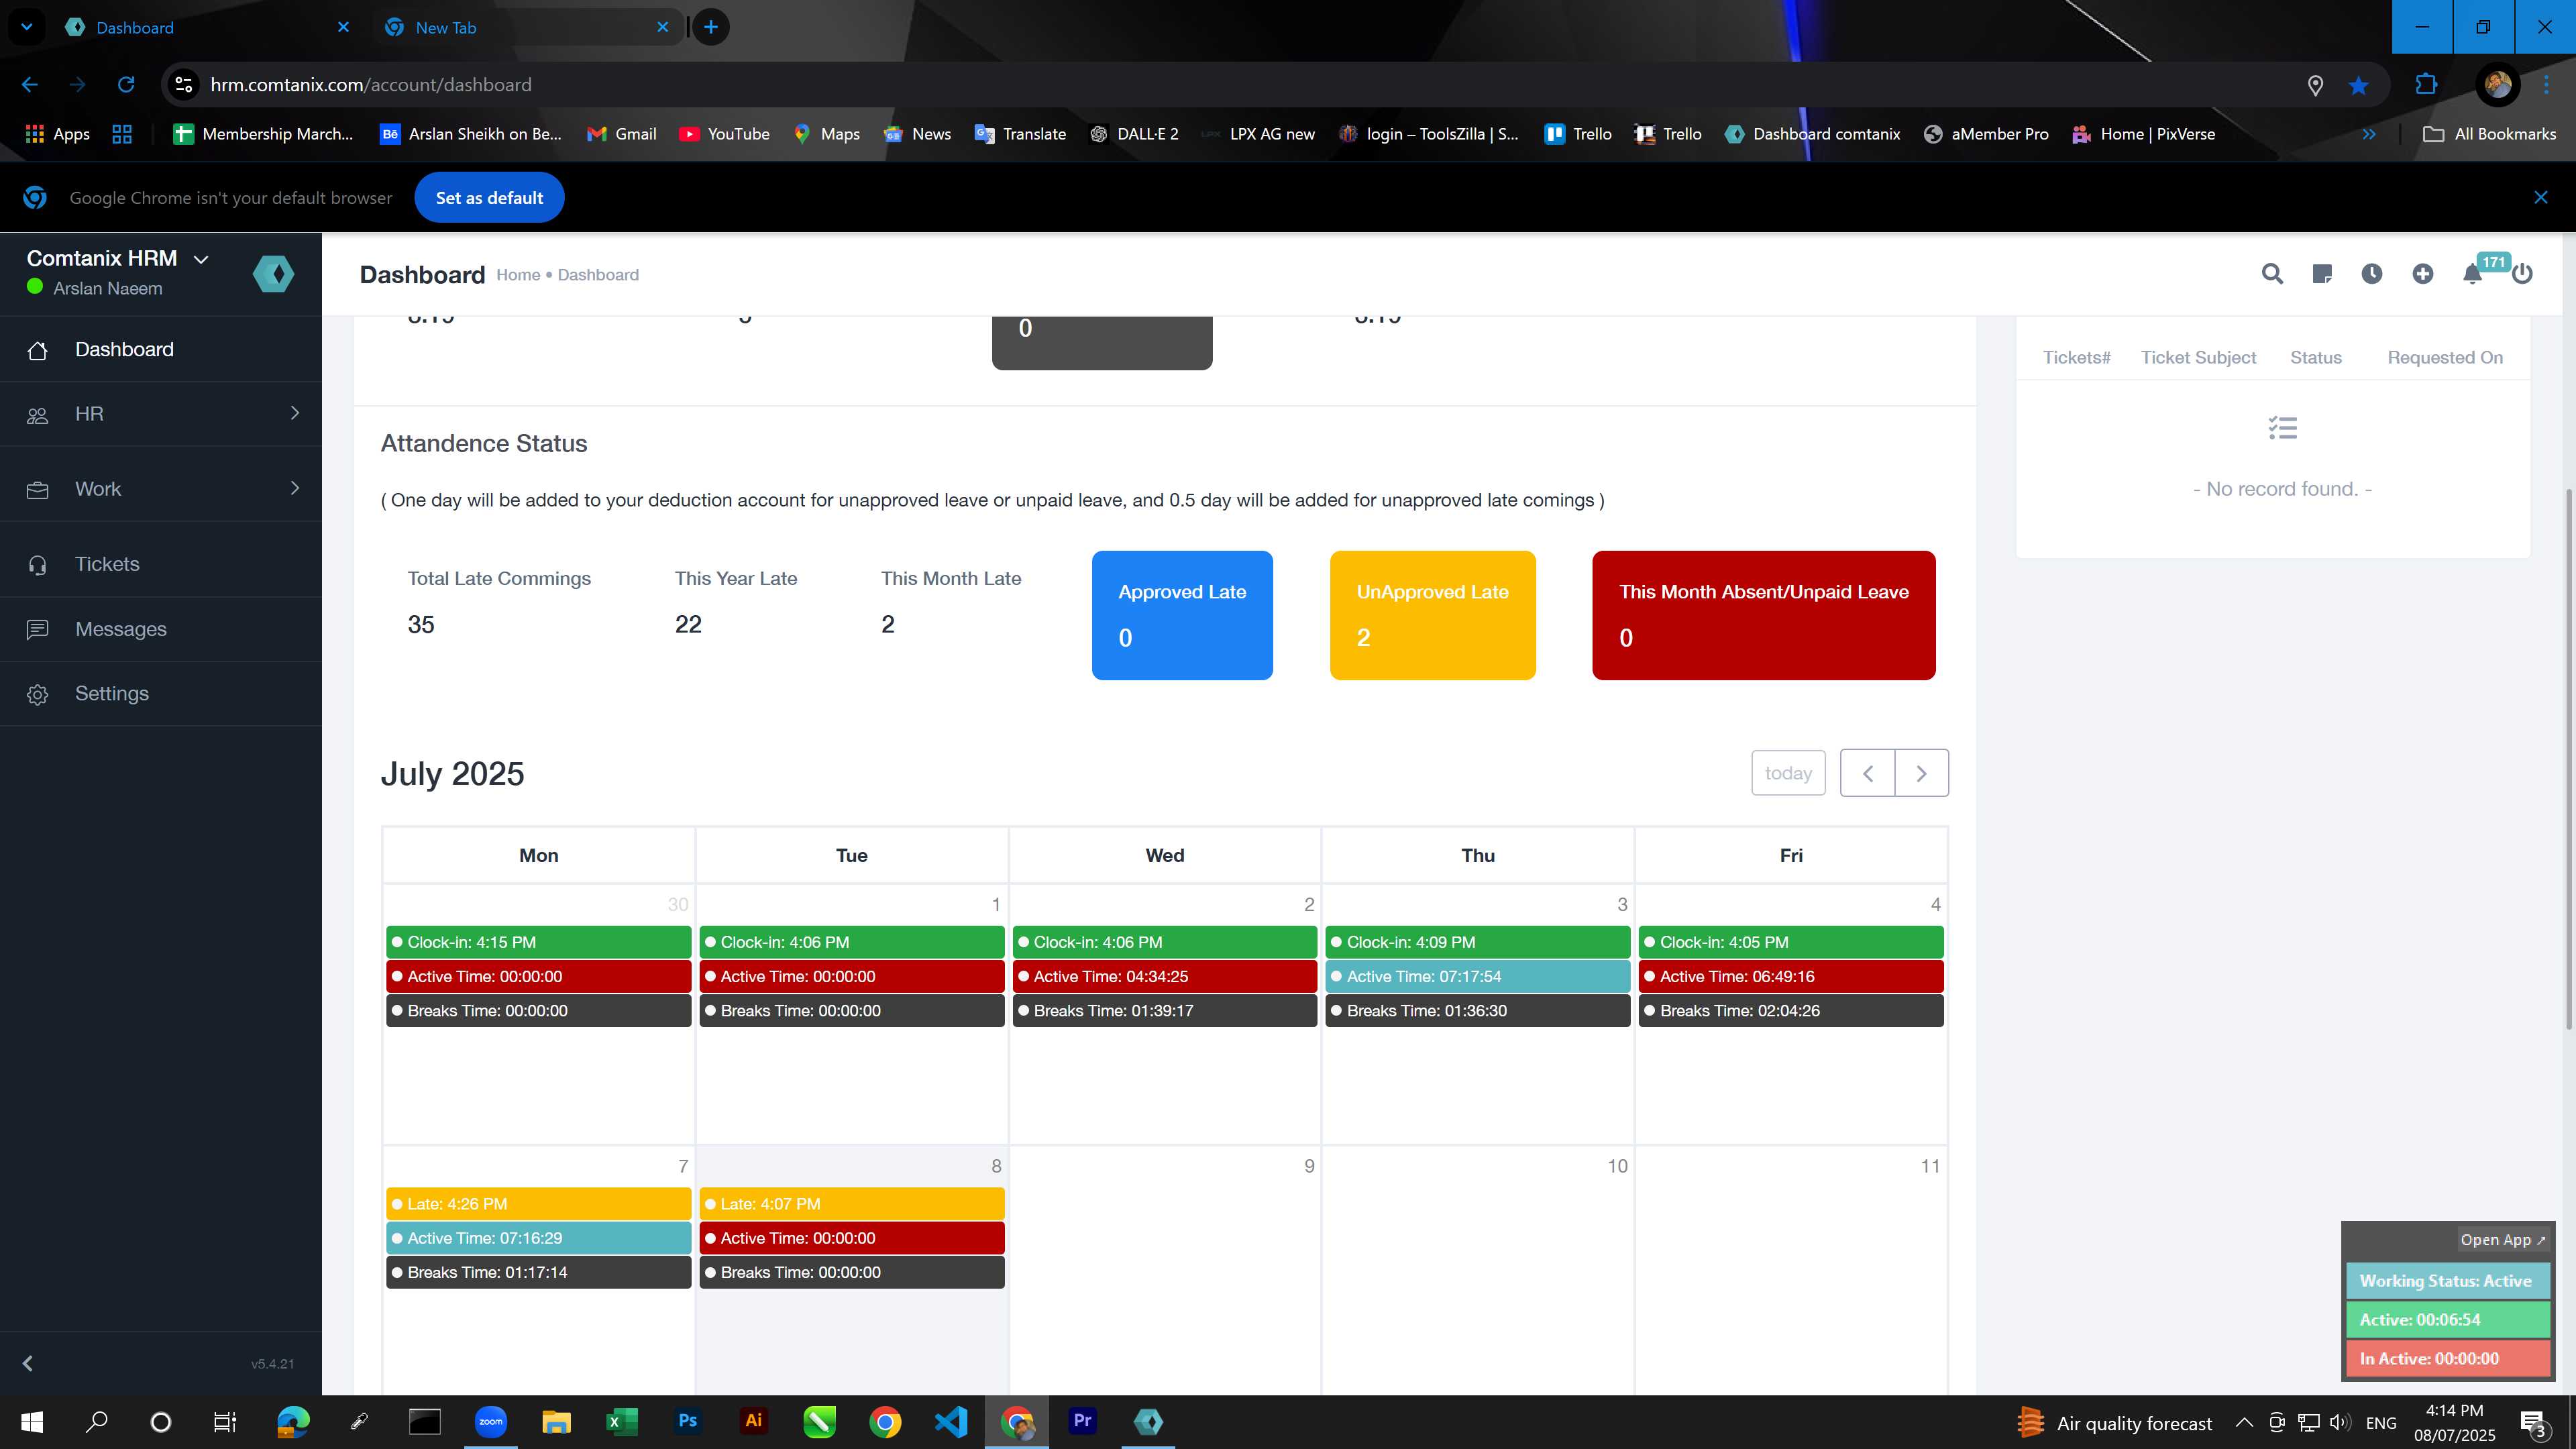Click the yellow UnApproved Late card
2576x1449 pixels.
click(1432, 615)
